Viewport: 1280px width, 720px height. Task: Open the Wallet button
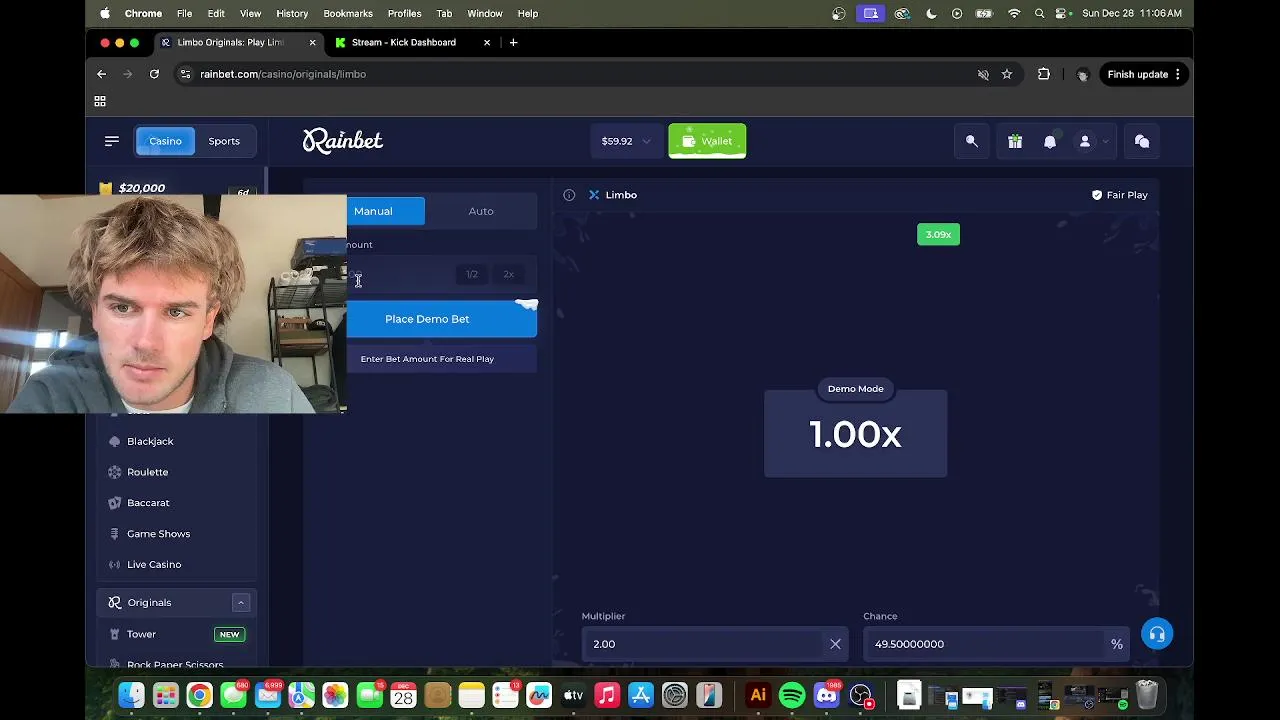pos(707,141)
